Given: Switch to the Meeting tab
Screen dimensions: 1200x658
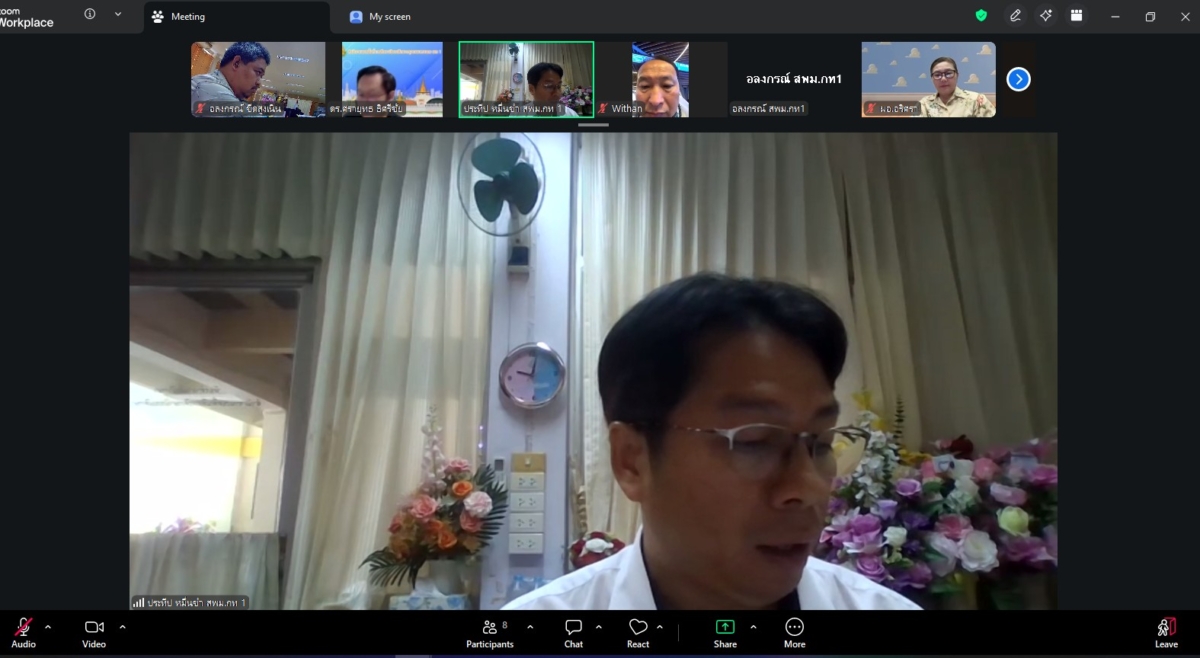Looking at the screenshot, I should (179, 17).
